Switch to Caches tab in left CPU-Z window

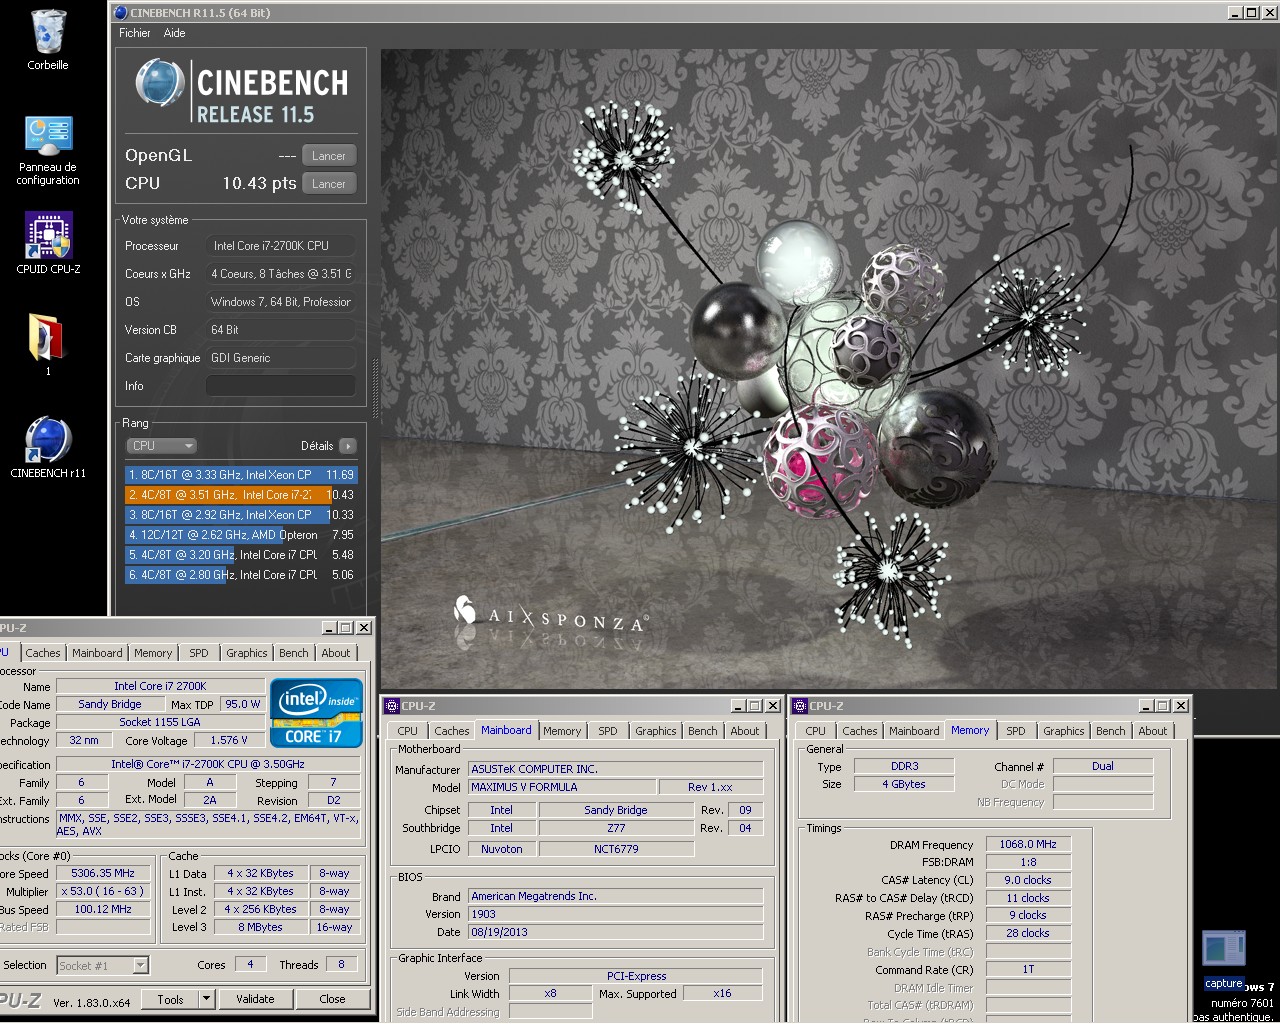tap(43, 653)
